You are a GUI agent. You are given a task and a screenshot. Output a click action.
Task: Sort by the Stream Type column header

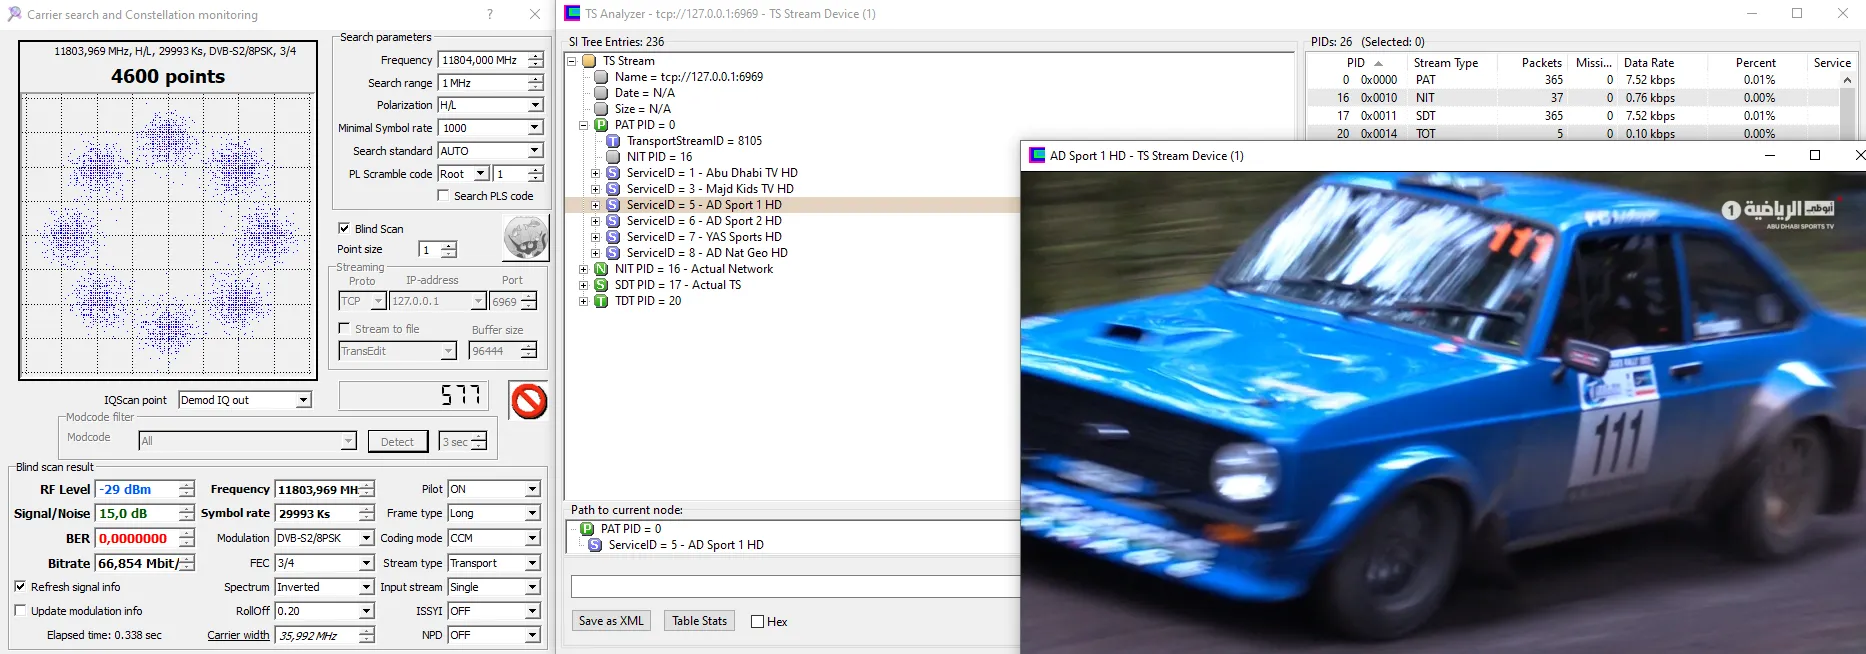[1445, 63]
